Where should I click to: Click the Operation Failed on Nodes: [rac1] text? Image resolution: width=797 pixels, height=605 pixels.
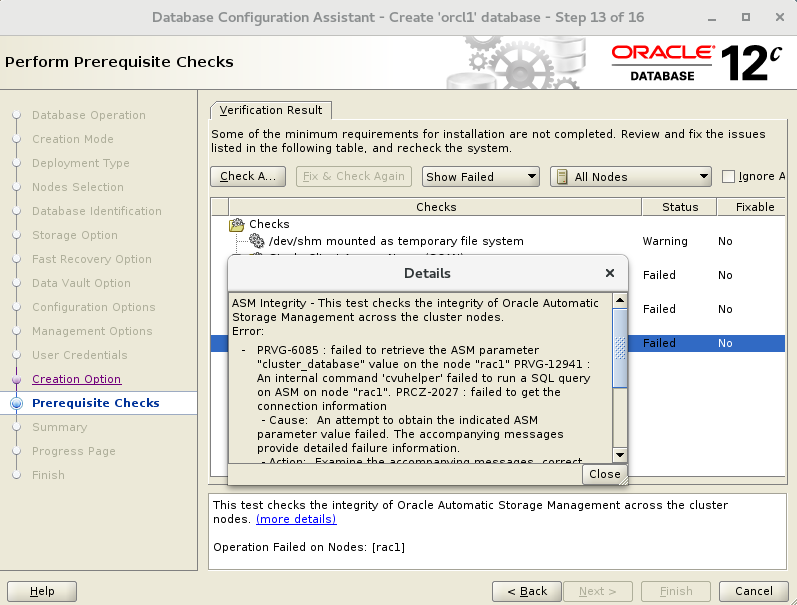pyautogui.click(x=309, y=547)
